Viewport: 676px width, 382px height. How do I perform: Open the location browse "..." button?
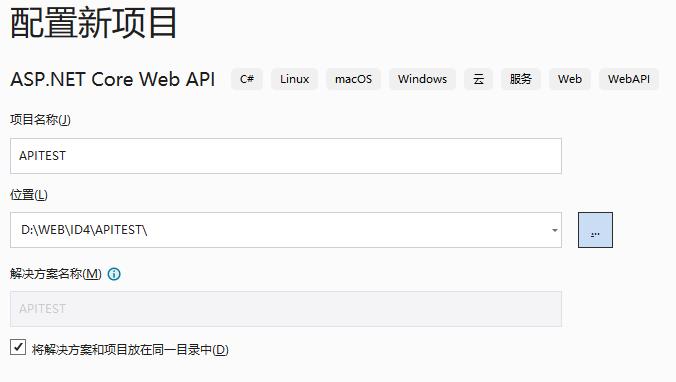pos(595,230)
